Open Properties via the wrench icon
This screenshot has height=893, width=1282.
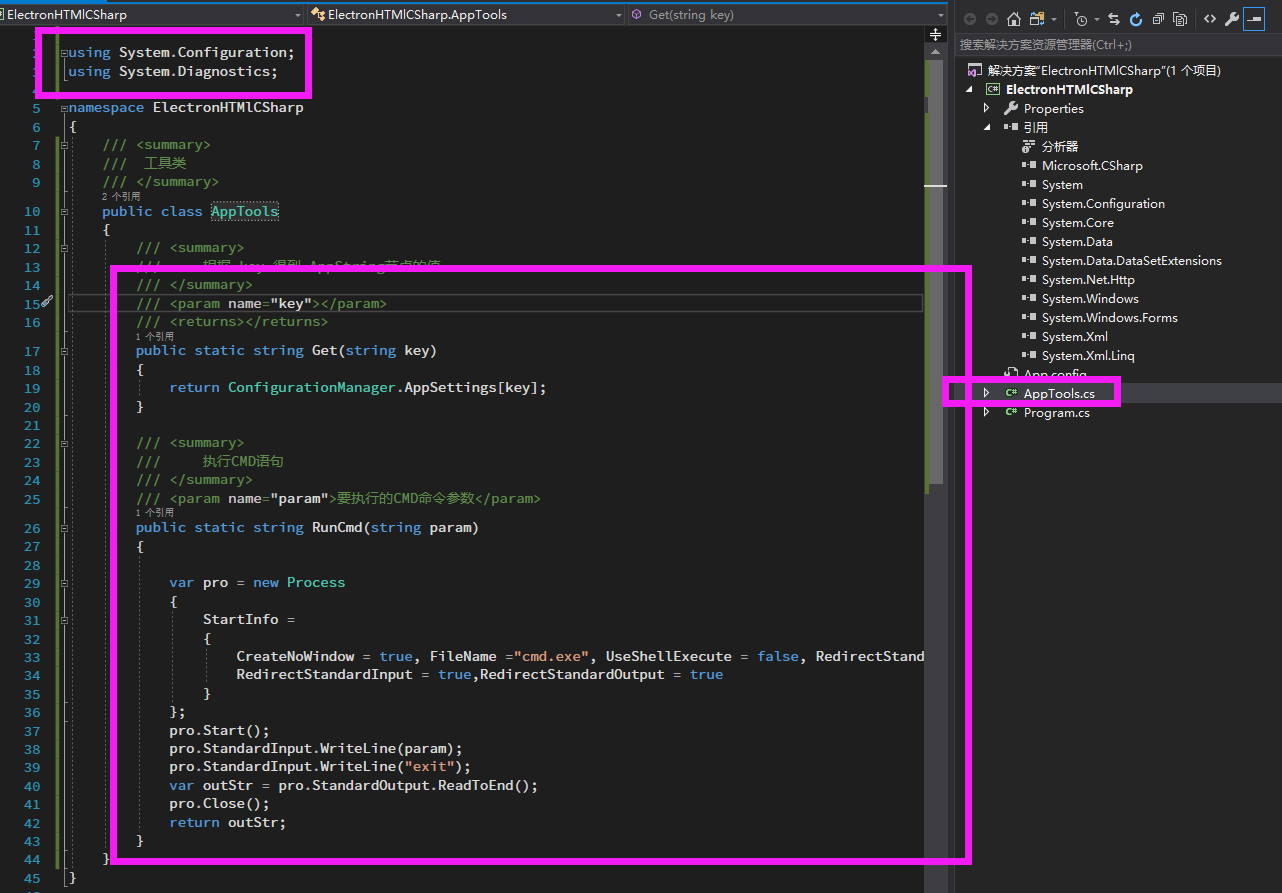point(1232,18)
